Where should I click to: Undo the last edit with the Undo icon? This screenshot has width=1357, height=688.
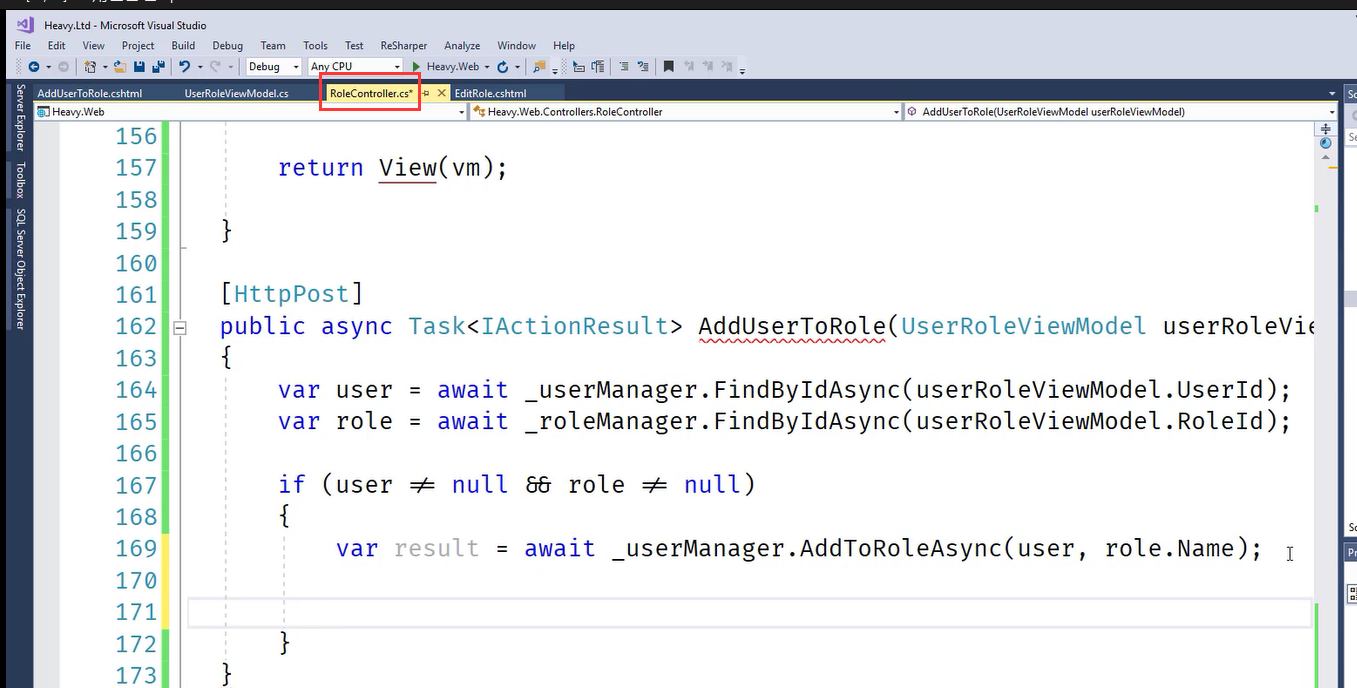pyautogui.click(x=184, y=67)
